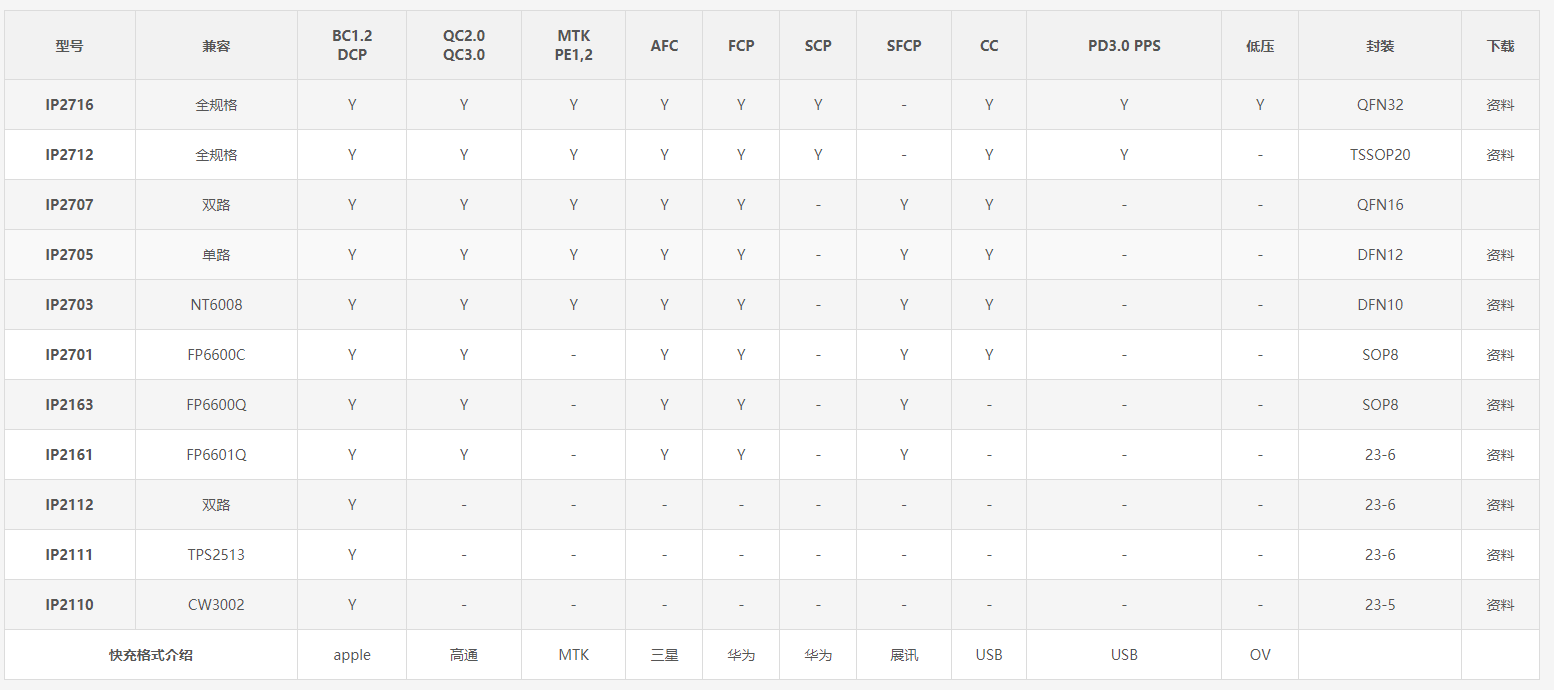This screenshot has height=690, width=1554.
Task: Open the 资料 download link for IP2703
Action: click(1500, 305)
